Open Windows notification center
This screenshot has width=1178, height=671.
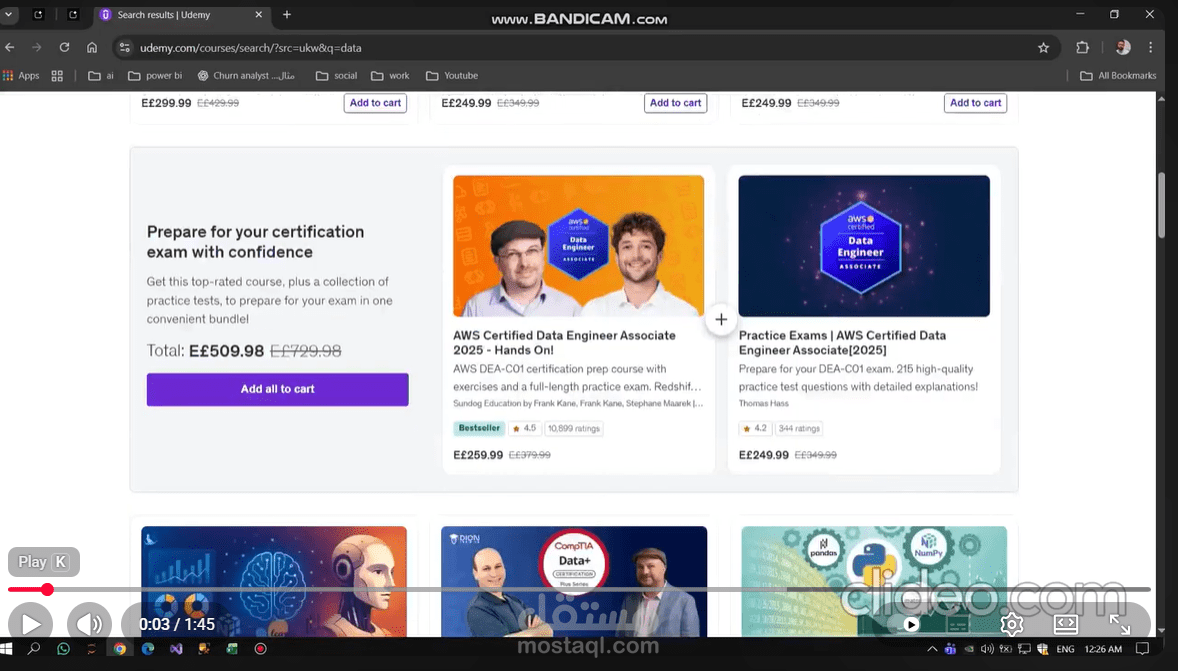click(1143, 648)
